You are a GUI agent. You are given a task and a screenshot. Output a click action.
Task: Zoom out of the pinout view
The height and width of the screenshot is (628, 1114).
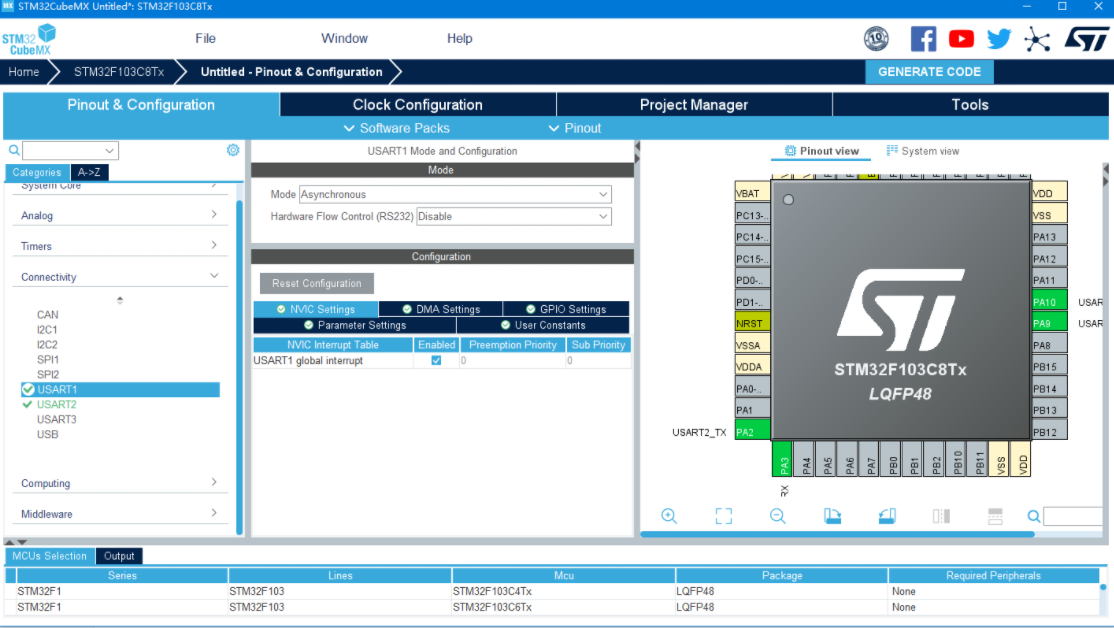778,516
